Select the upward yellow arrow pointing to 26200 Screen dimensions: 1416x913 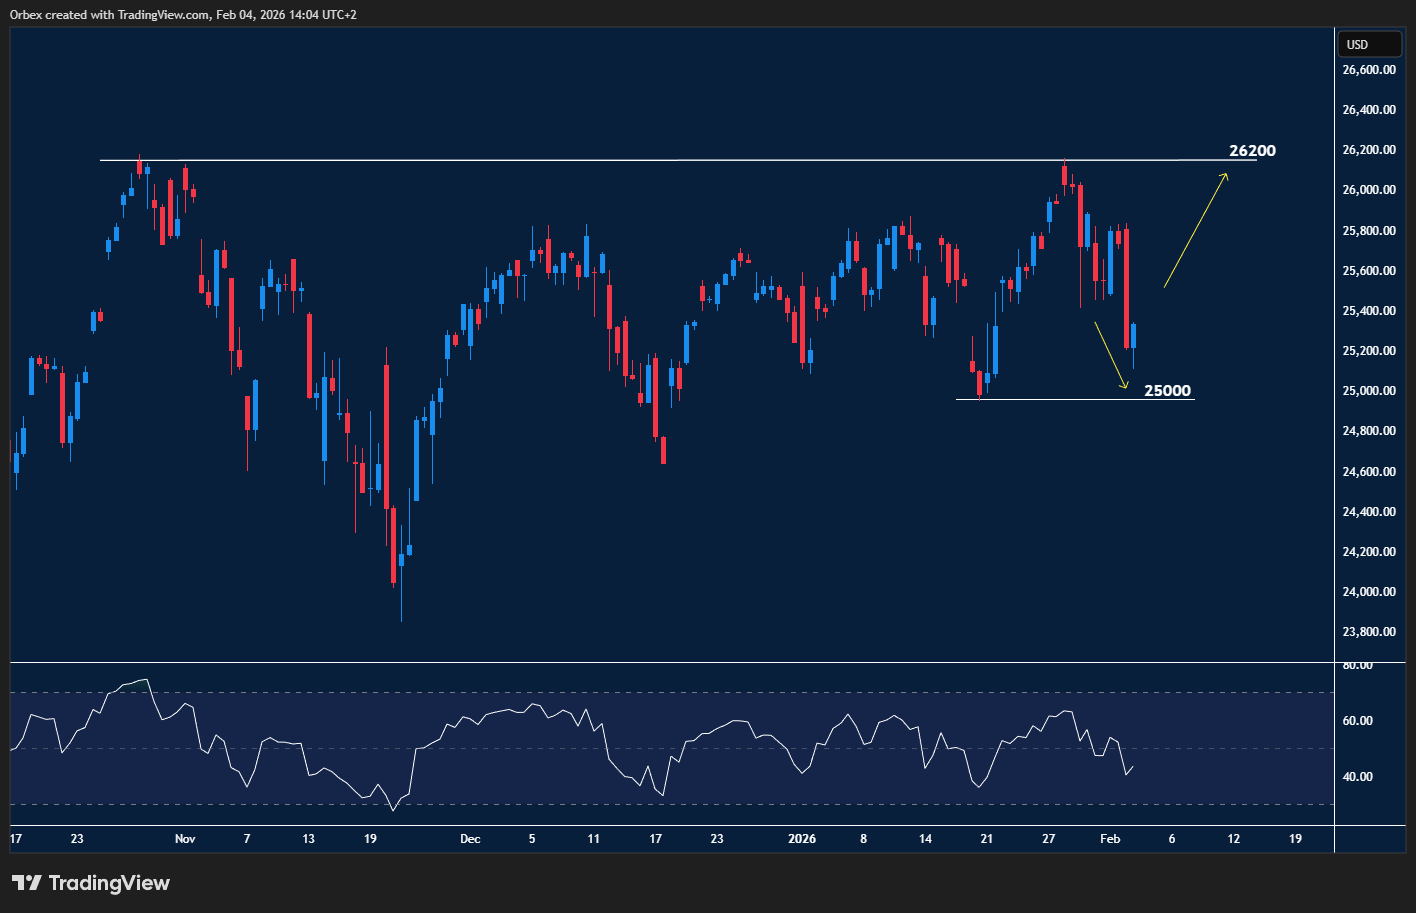coord(1195,231)
